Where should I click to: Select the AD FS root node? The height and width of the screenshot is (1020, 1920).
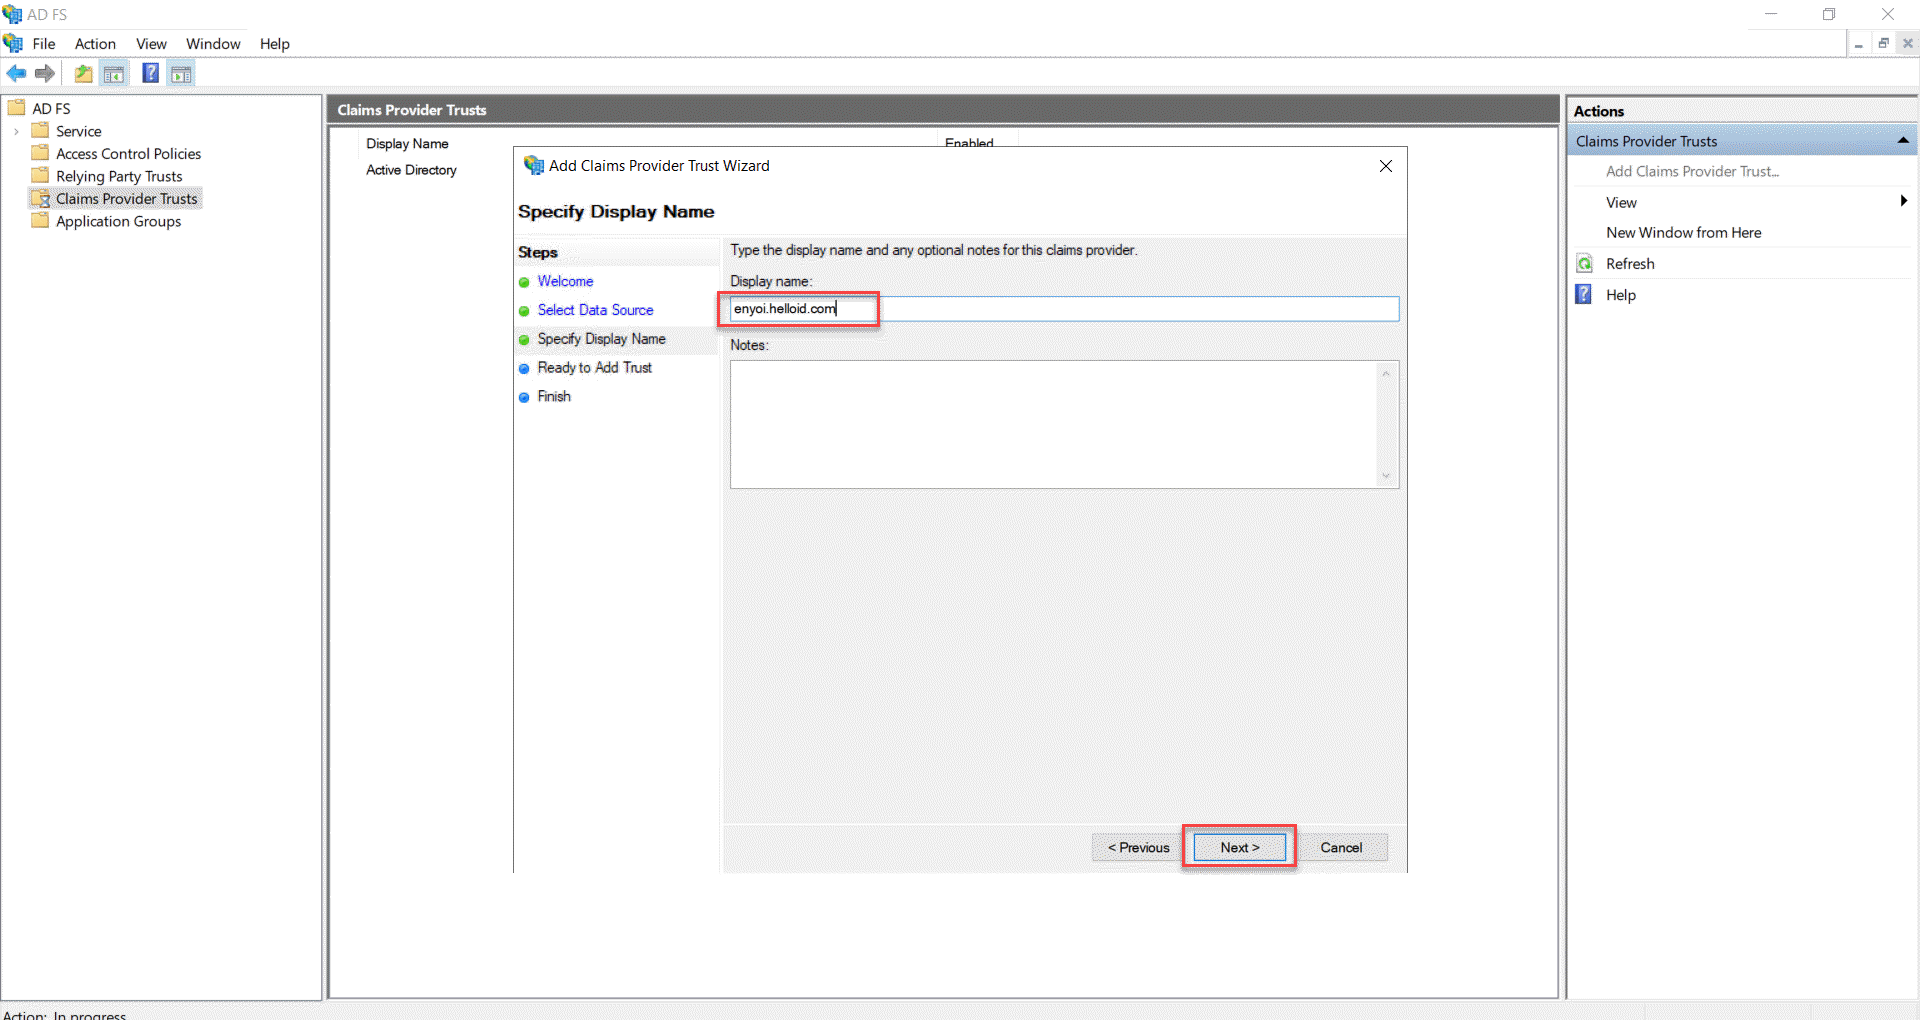[x=51, y=108]
